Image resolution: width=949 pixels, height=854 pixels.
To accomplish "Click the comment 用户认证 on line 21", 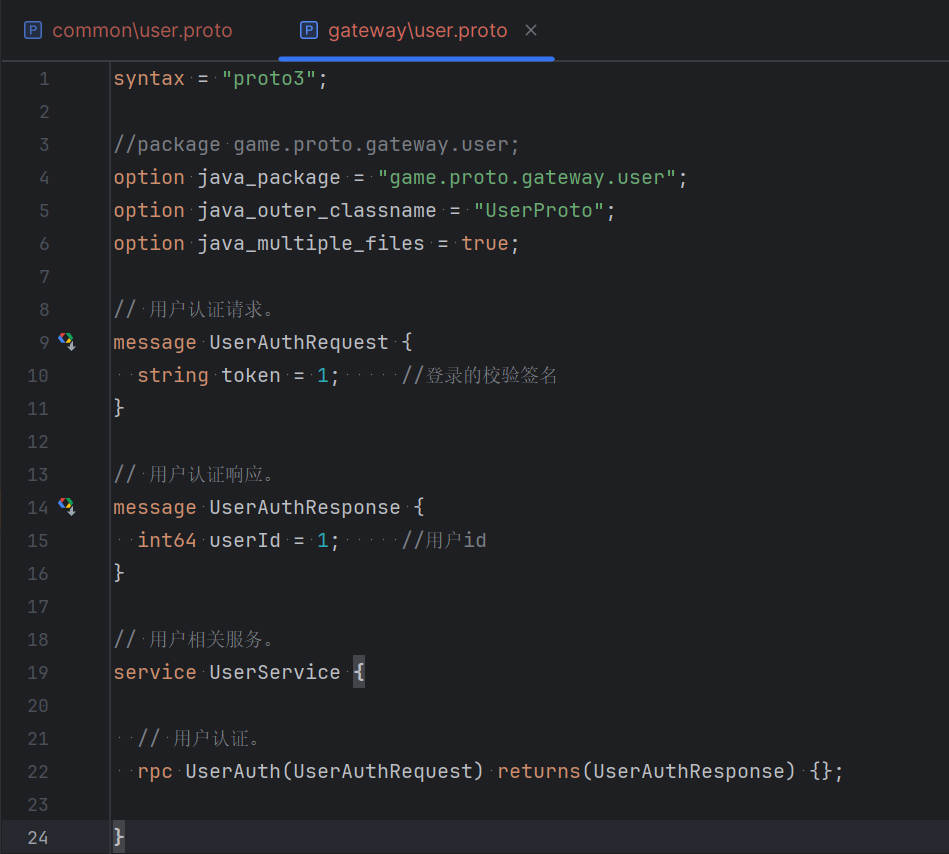I will click(199, 738).
